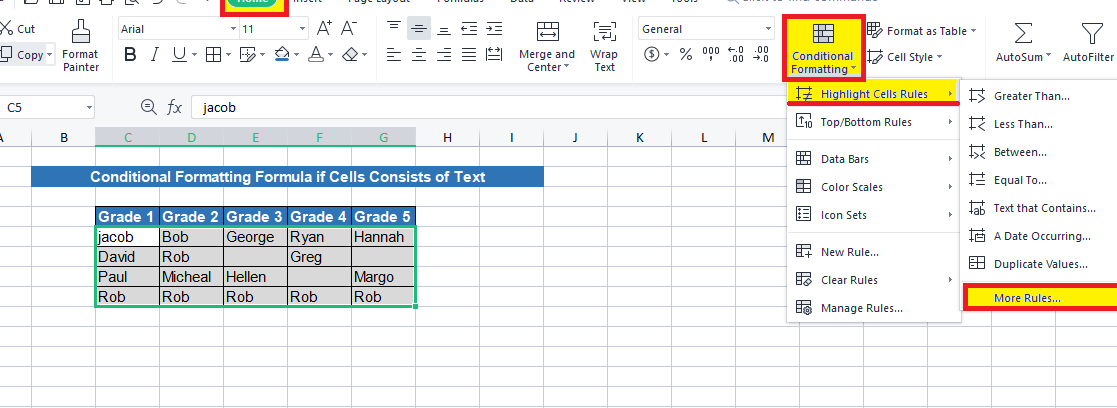Click the Borders grid icon
The width and height of the screenshot is (1117, 408).
pyautogui.click(x=213, y=55)
